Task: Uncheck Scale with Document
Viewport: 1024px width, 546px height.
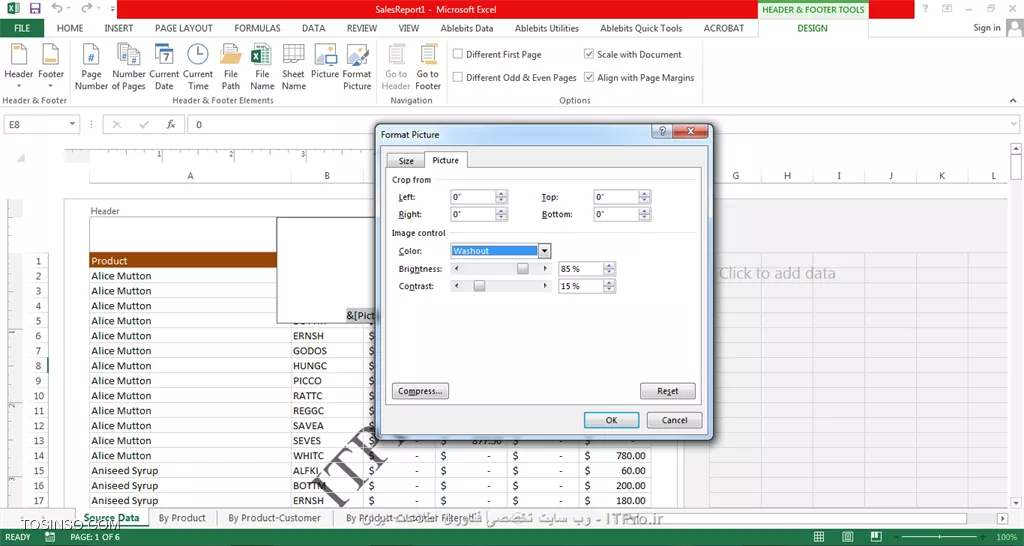Action: tap(589, 54)
